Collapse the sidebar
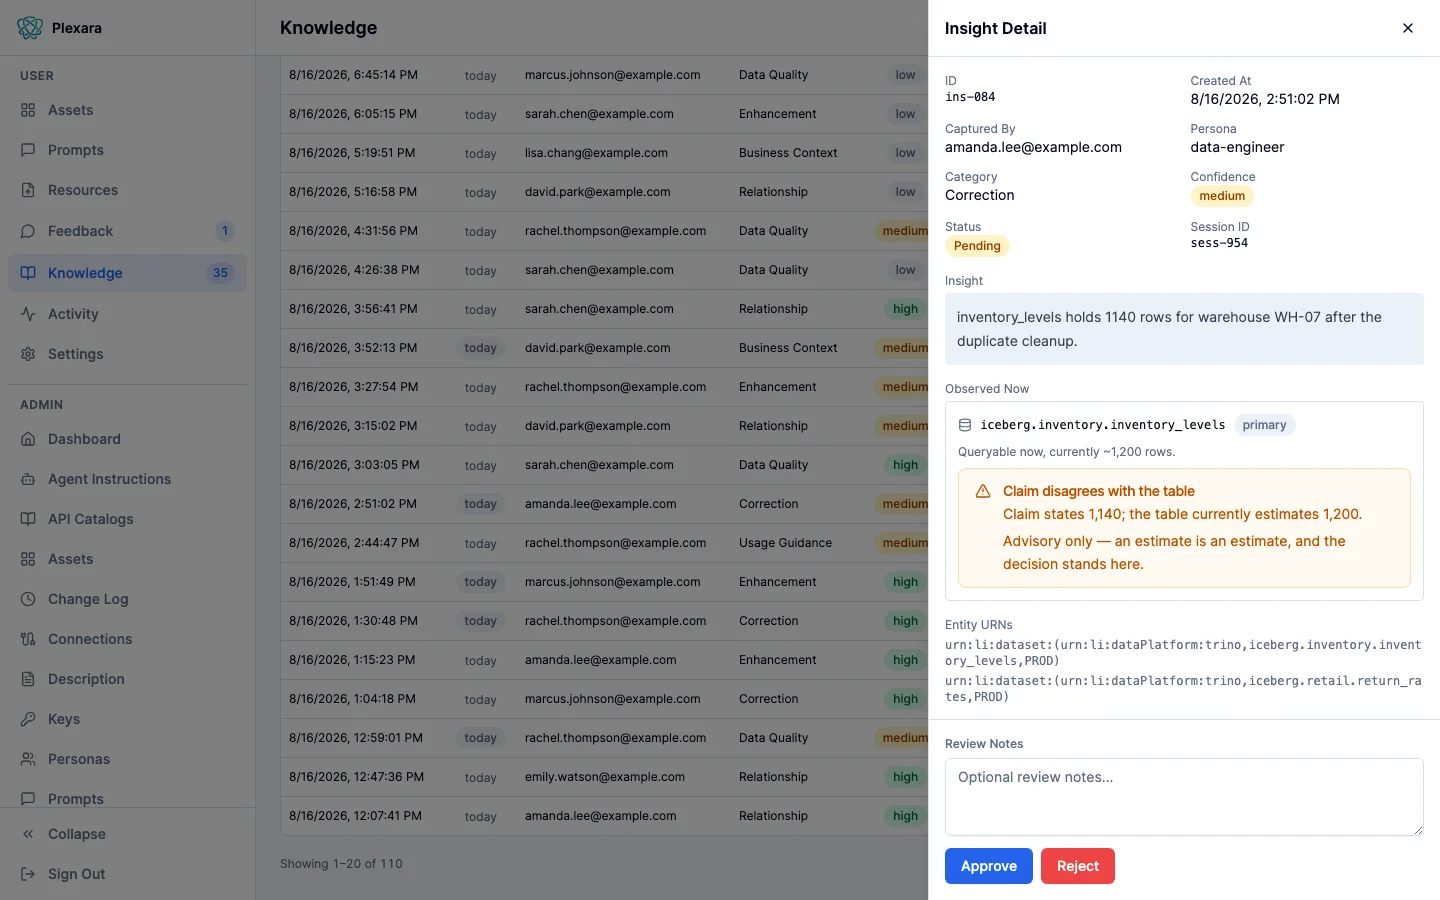Screen dimensions: 1440x900 click(x=127, y=834)
